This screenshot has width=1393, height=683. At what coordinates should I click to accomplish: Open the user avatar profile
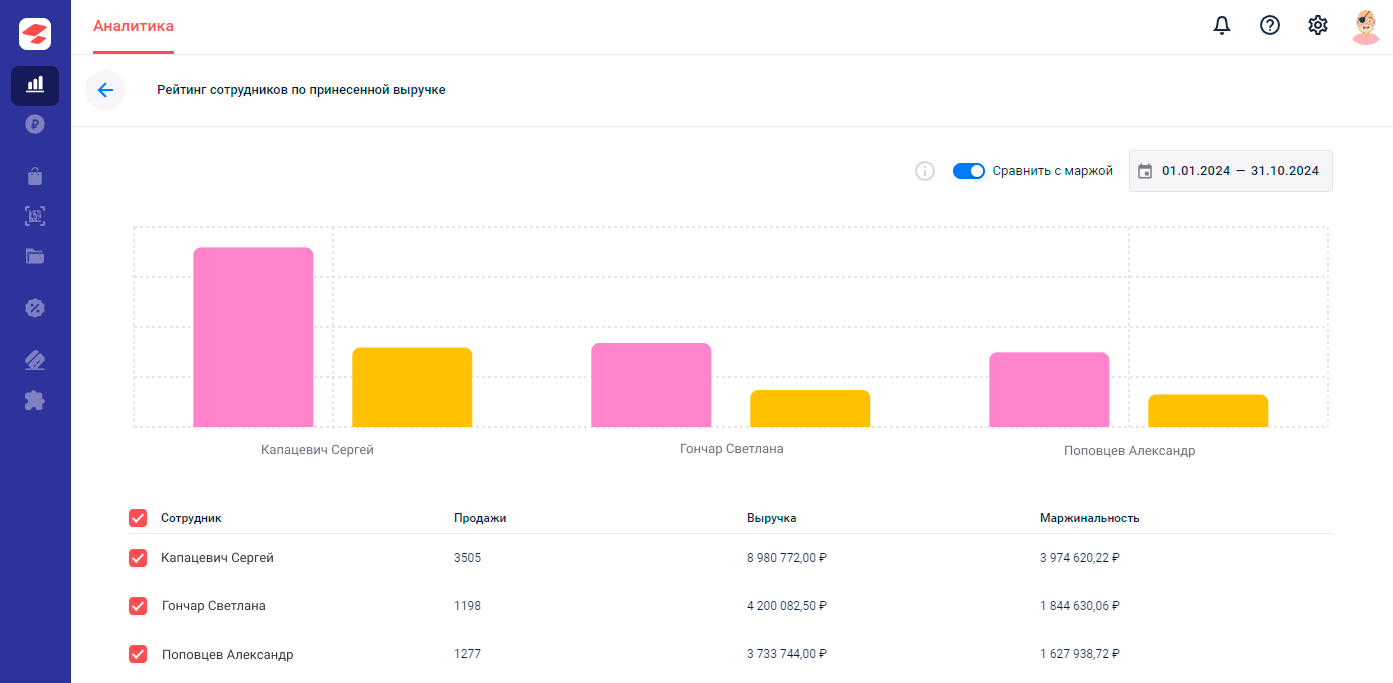point(1366,27)
